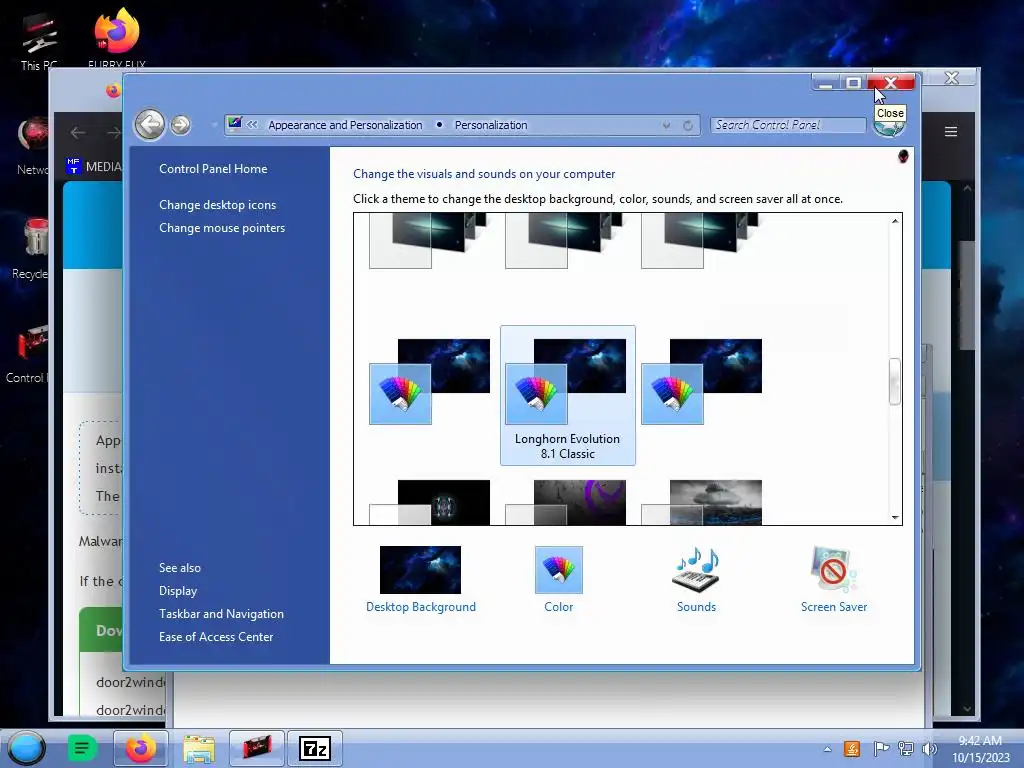
Task: Click the Start orb on taskbar
Action: pos(26,748)
